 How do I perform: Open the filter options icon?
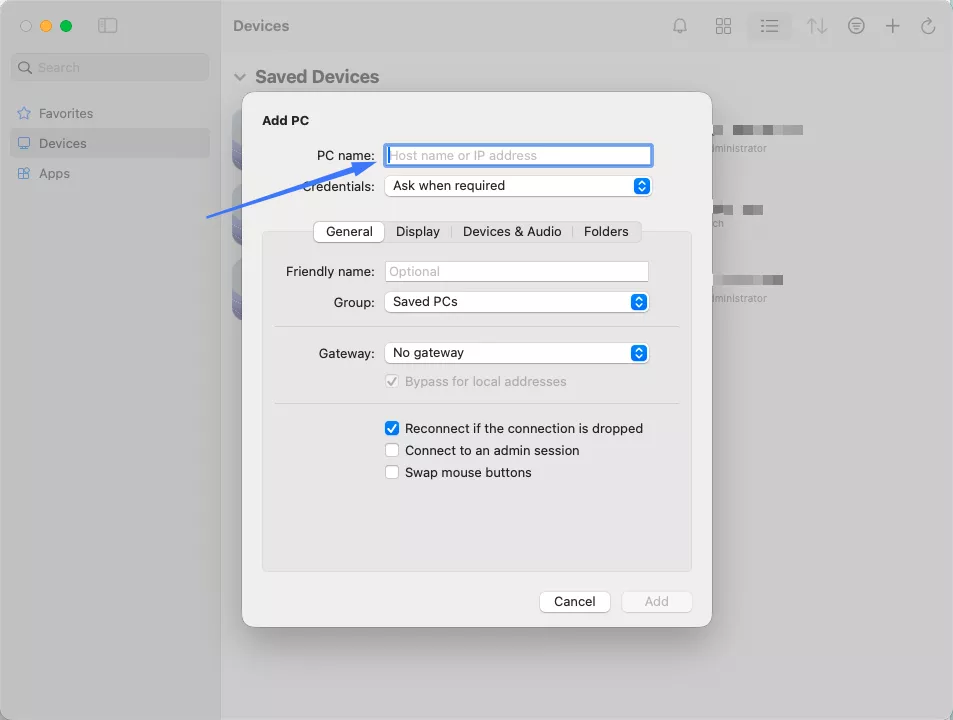[x=856, y=26]
